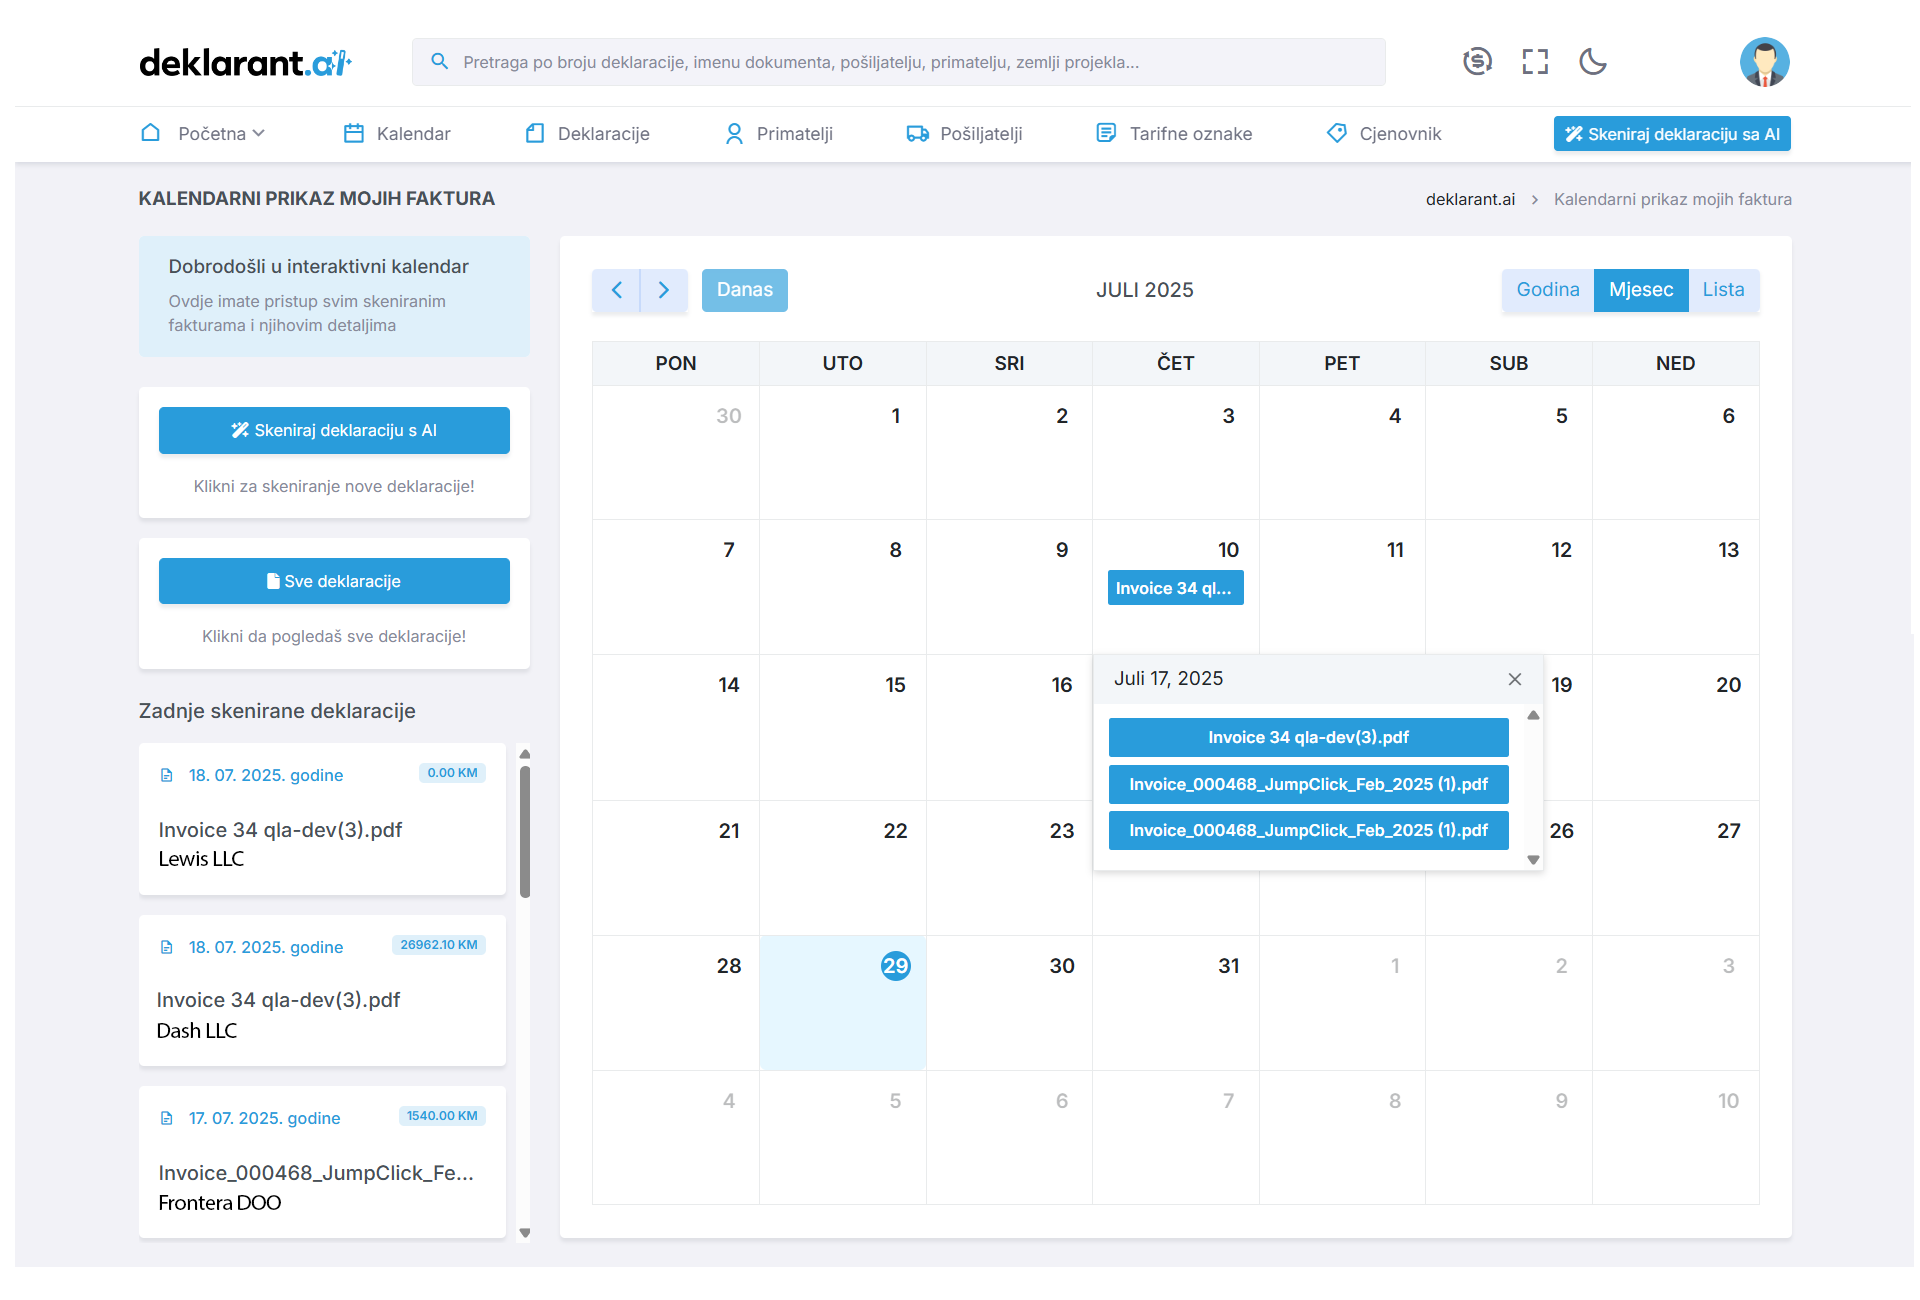Viewport: 1920px width, 1300px height.
Task: Go to previous month with left arrow
Action: tap(616, 290)
